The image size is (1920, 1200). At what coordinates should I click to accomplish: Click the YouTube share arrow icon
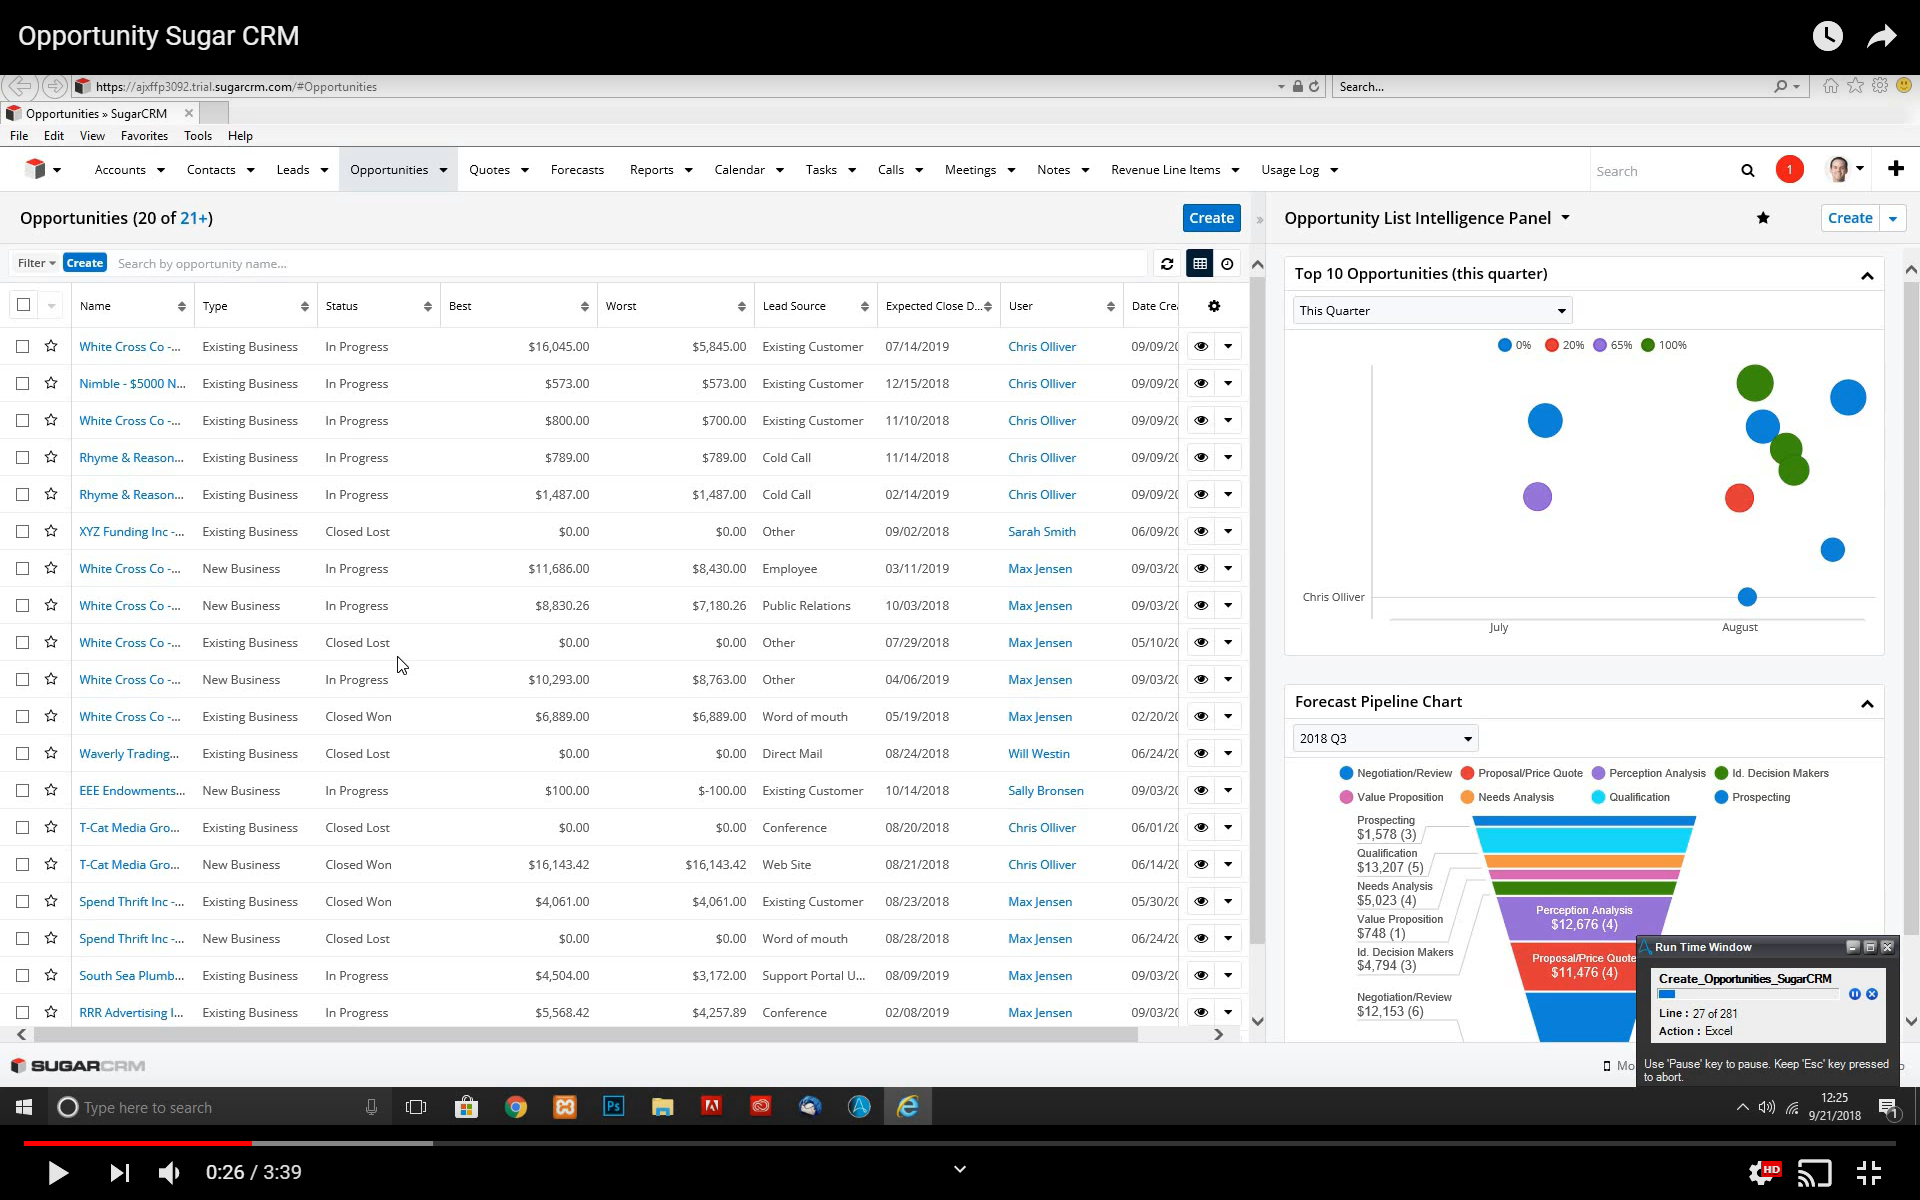[1881, 37]
